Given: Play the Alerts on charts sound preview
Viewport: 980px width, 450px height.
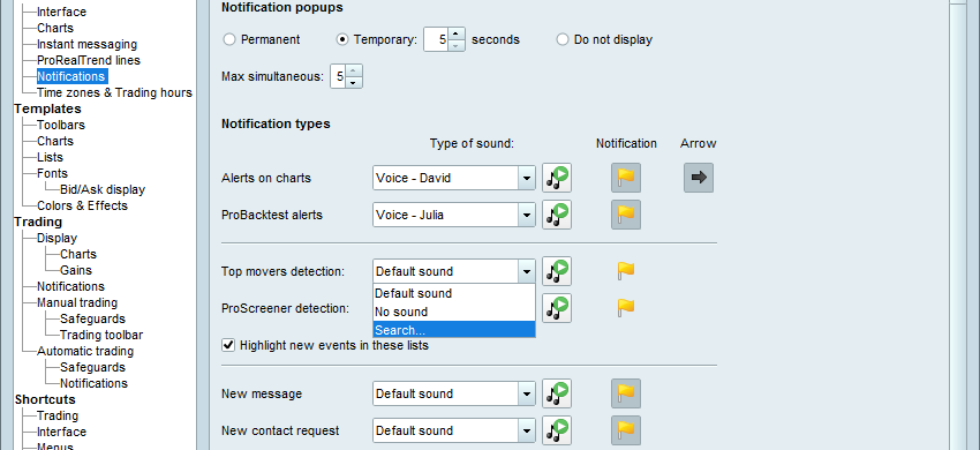Looking at the screenshot, I should pyautogui.click(x=556, y=178).
